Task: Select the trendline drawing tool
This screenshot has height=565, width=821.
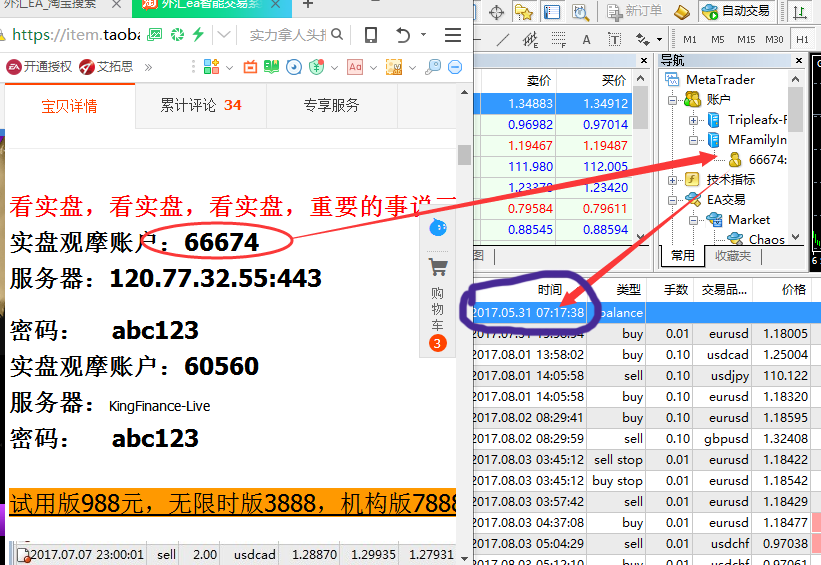Action: (x=503, y=39)
